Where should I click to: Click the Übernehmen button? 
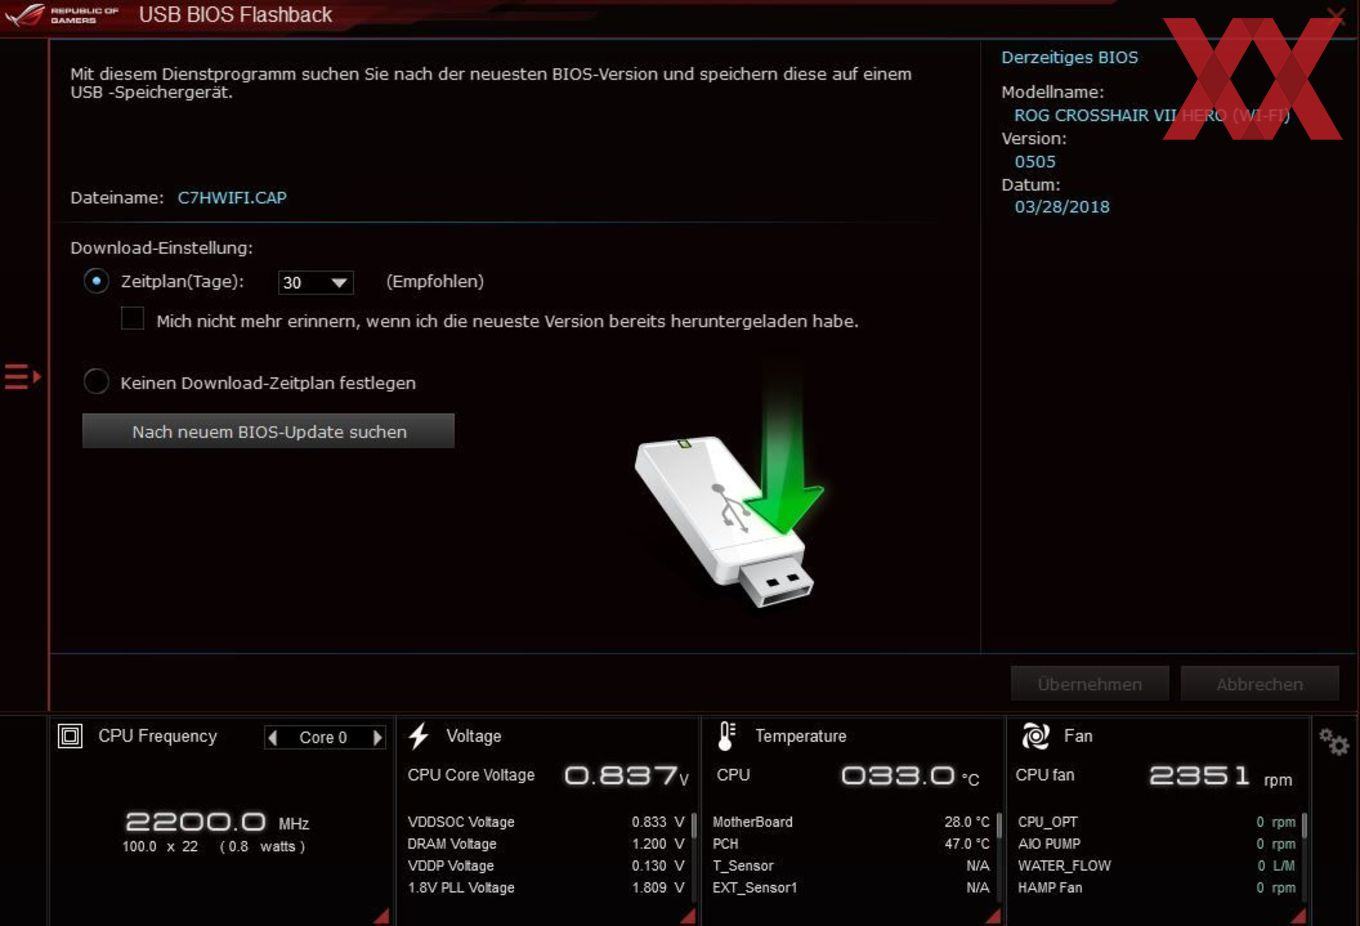pos(1089,684)
